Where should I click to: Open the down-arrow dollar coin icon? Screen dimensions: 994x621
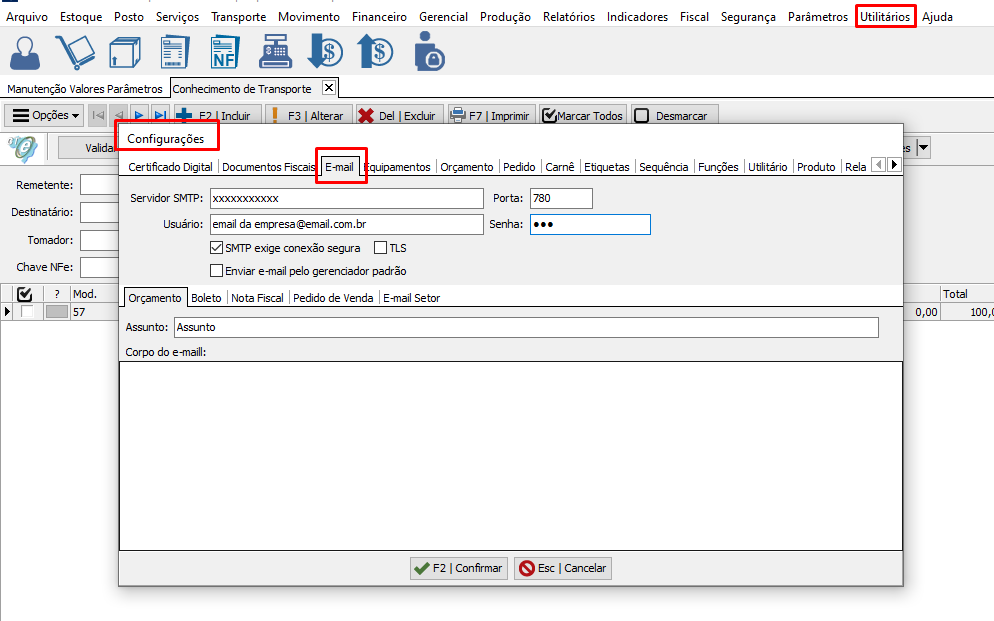click(x=325, y=52)
